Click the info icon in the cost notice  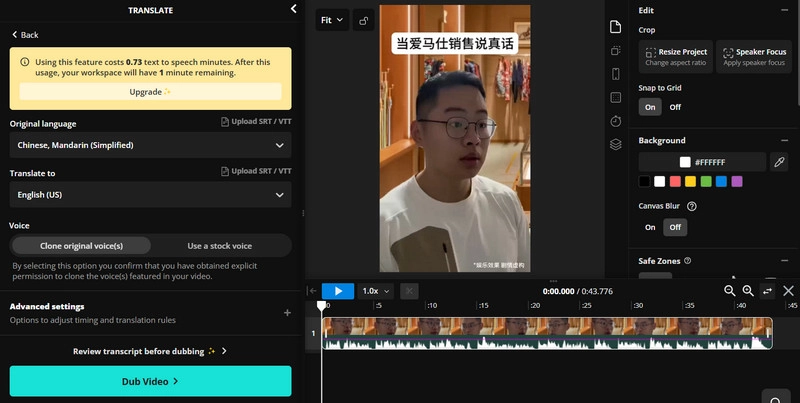pyautogui.click(x=24, y=62)
